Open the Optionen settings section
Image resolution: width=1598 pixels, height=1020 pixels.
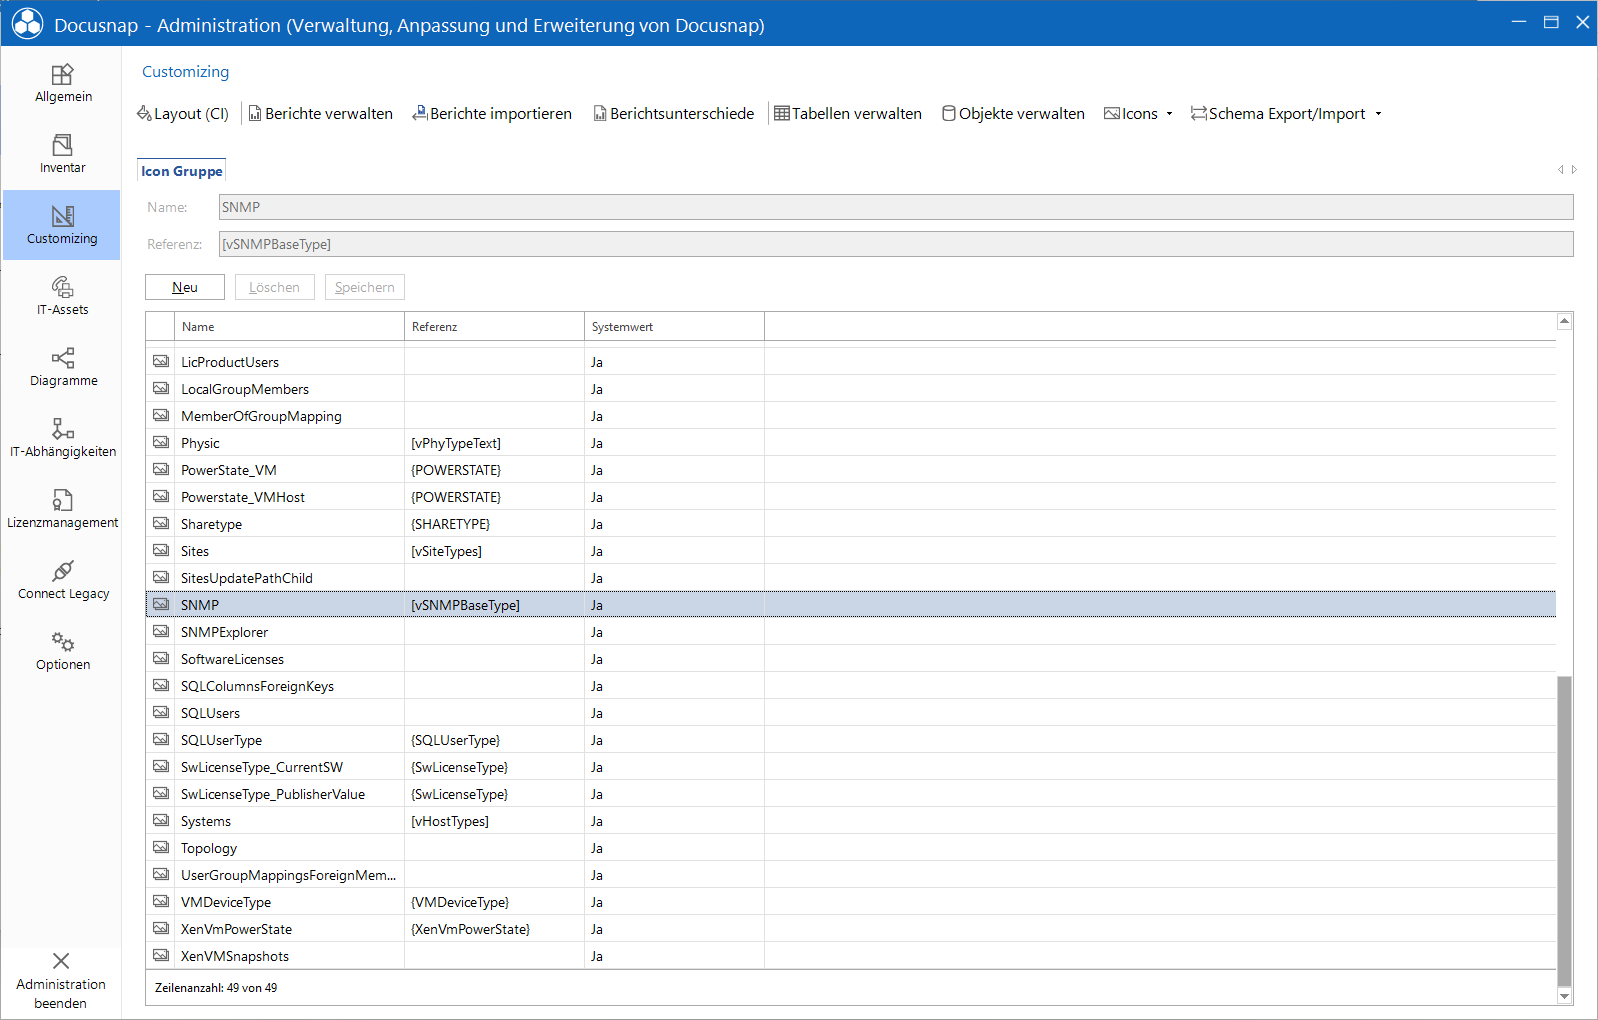62,652
